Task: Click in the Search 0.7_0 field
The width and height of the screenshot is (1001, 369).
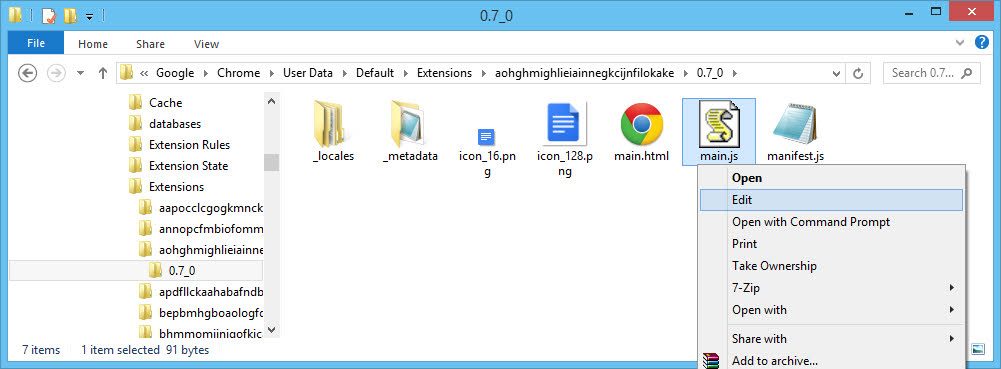Action: [x=931, y=73]
